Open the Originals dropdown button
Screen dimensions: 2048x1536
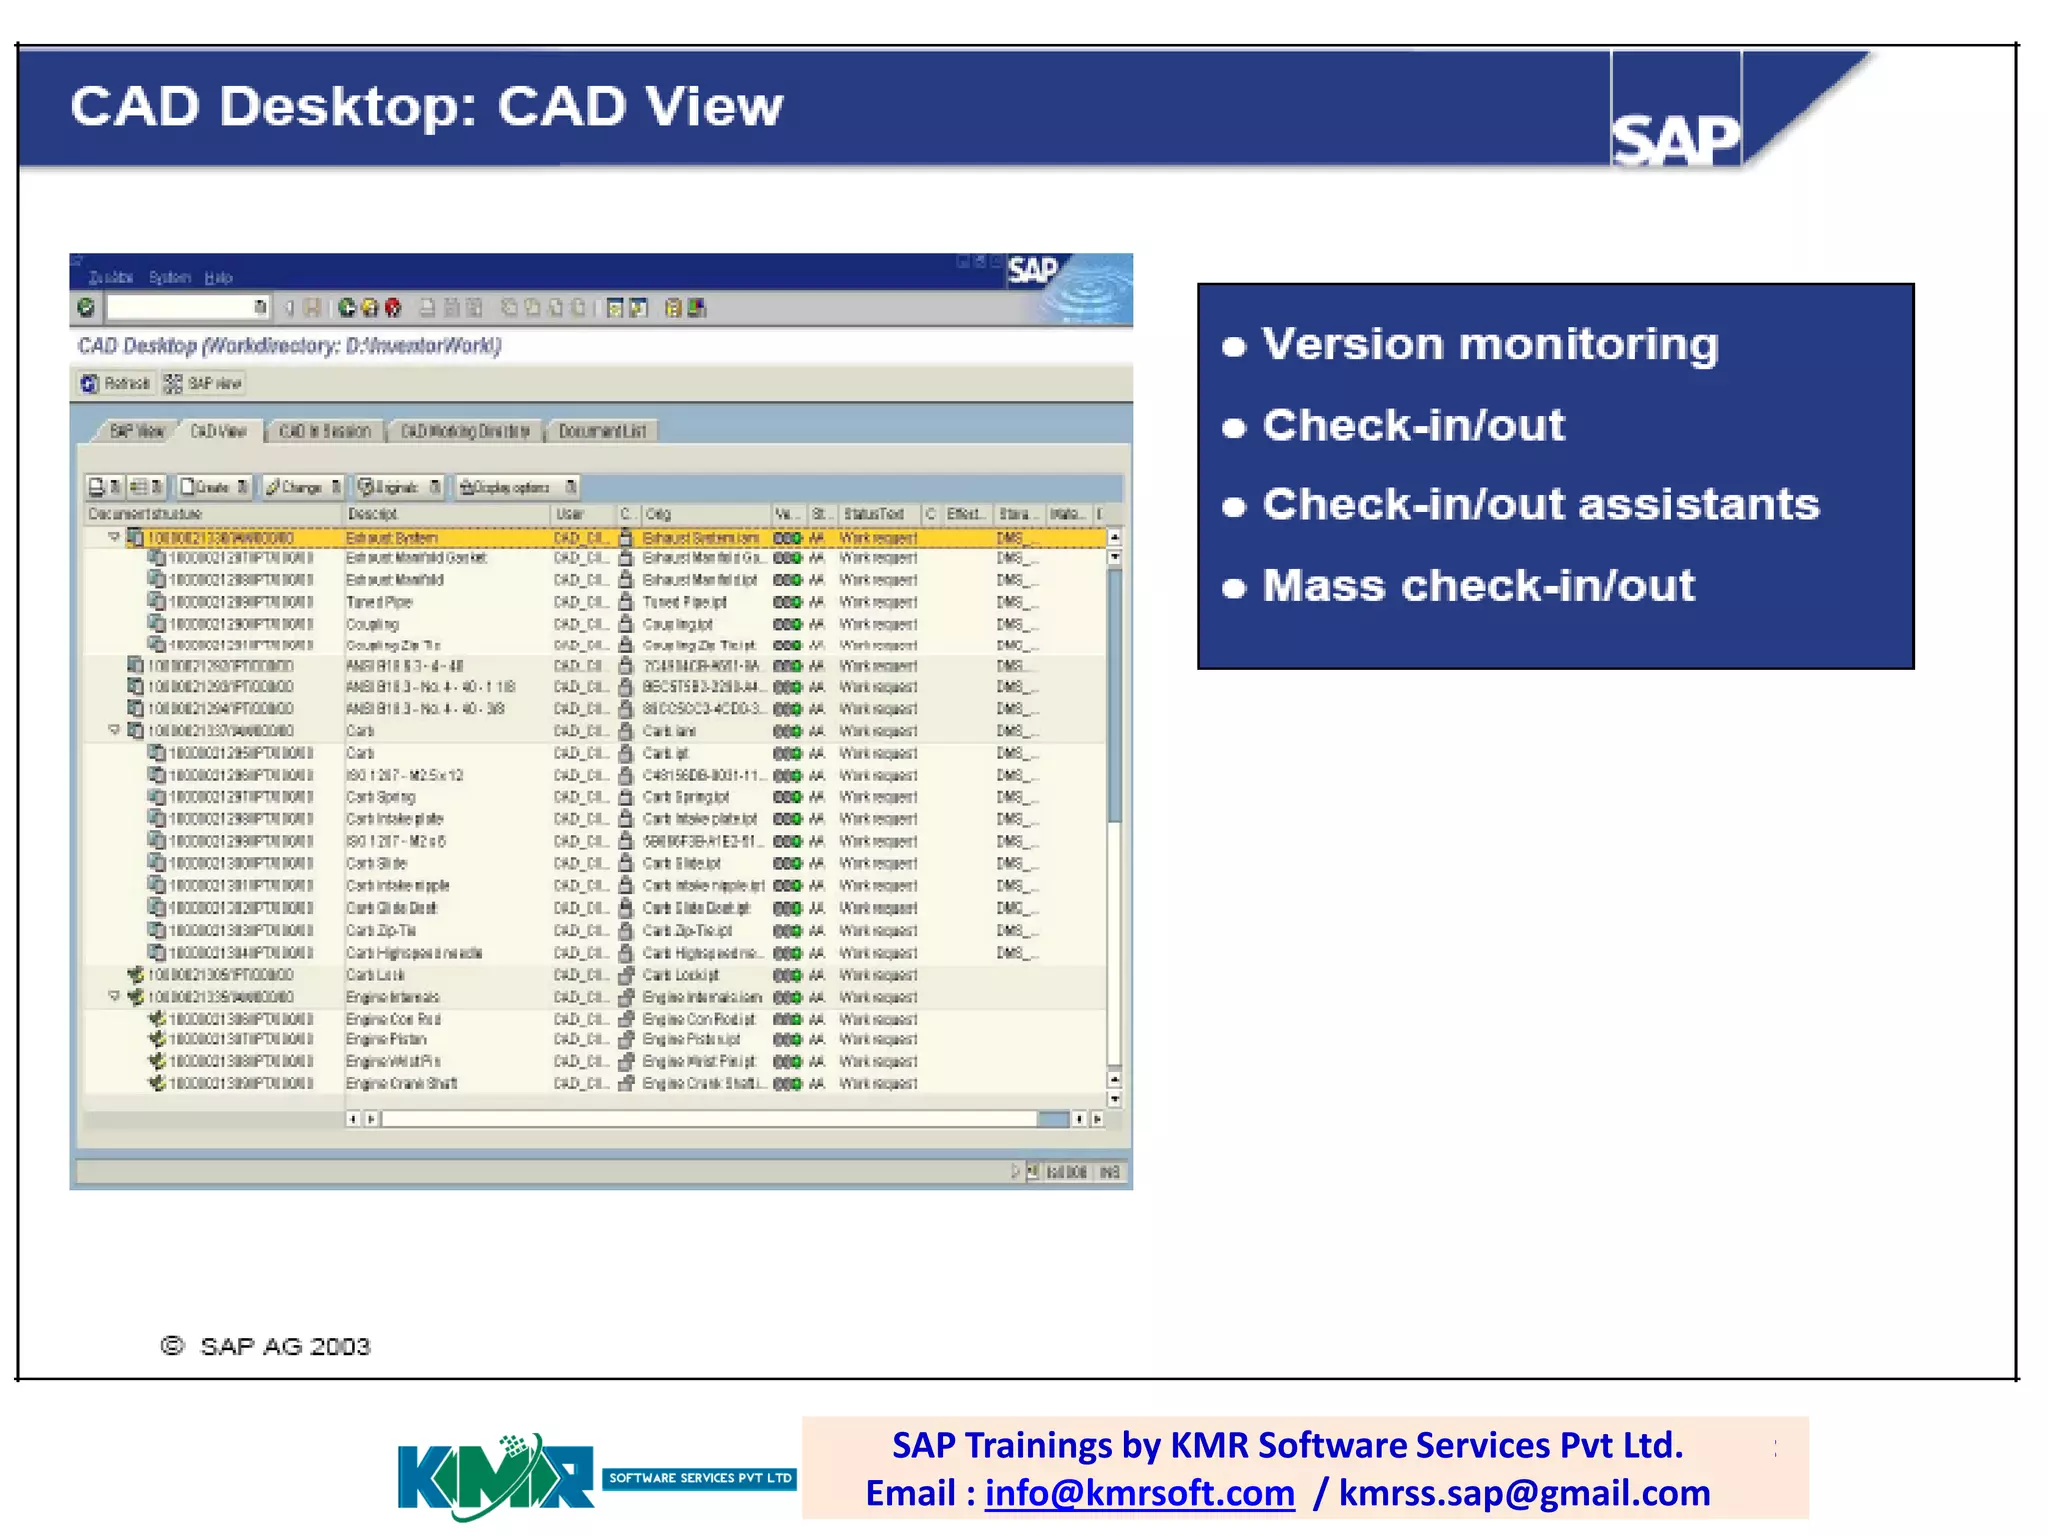[x=399, y=487]
